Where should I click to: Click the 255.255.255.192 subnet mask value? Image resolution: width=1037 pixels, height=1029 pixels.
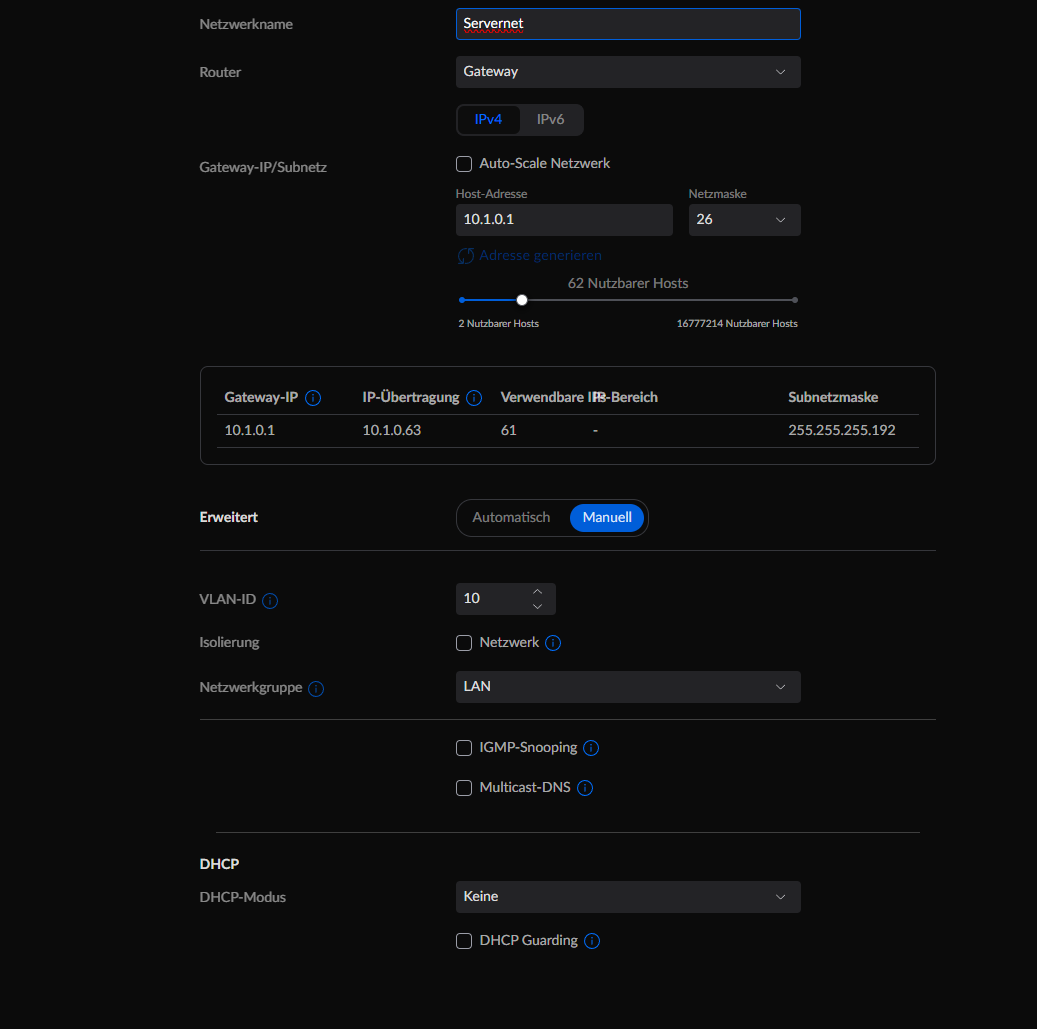[x=841, y=431]
